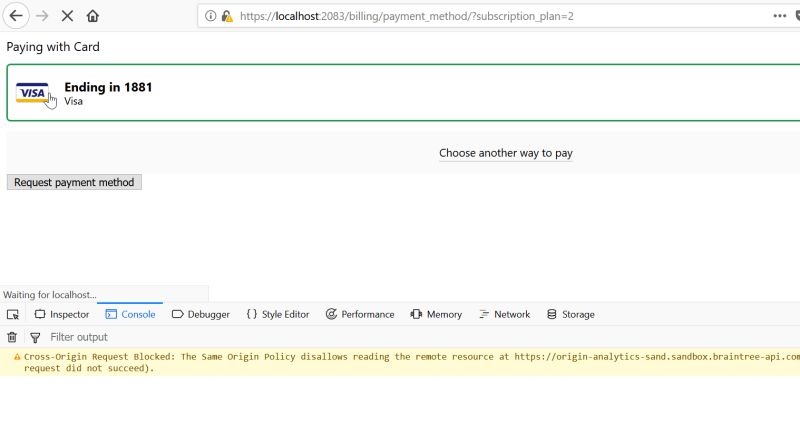Open the Performance tab
The height and width of the screenshot is (438, 800).
click(360, 314)
